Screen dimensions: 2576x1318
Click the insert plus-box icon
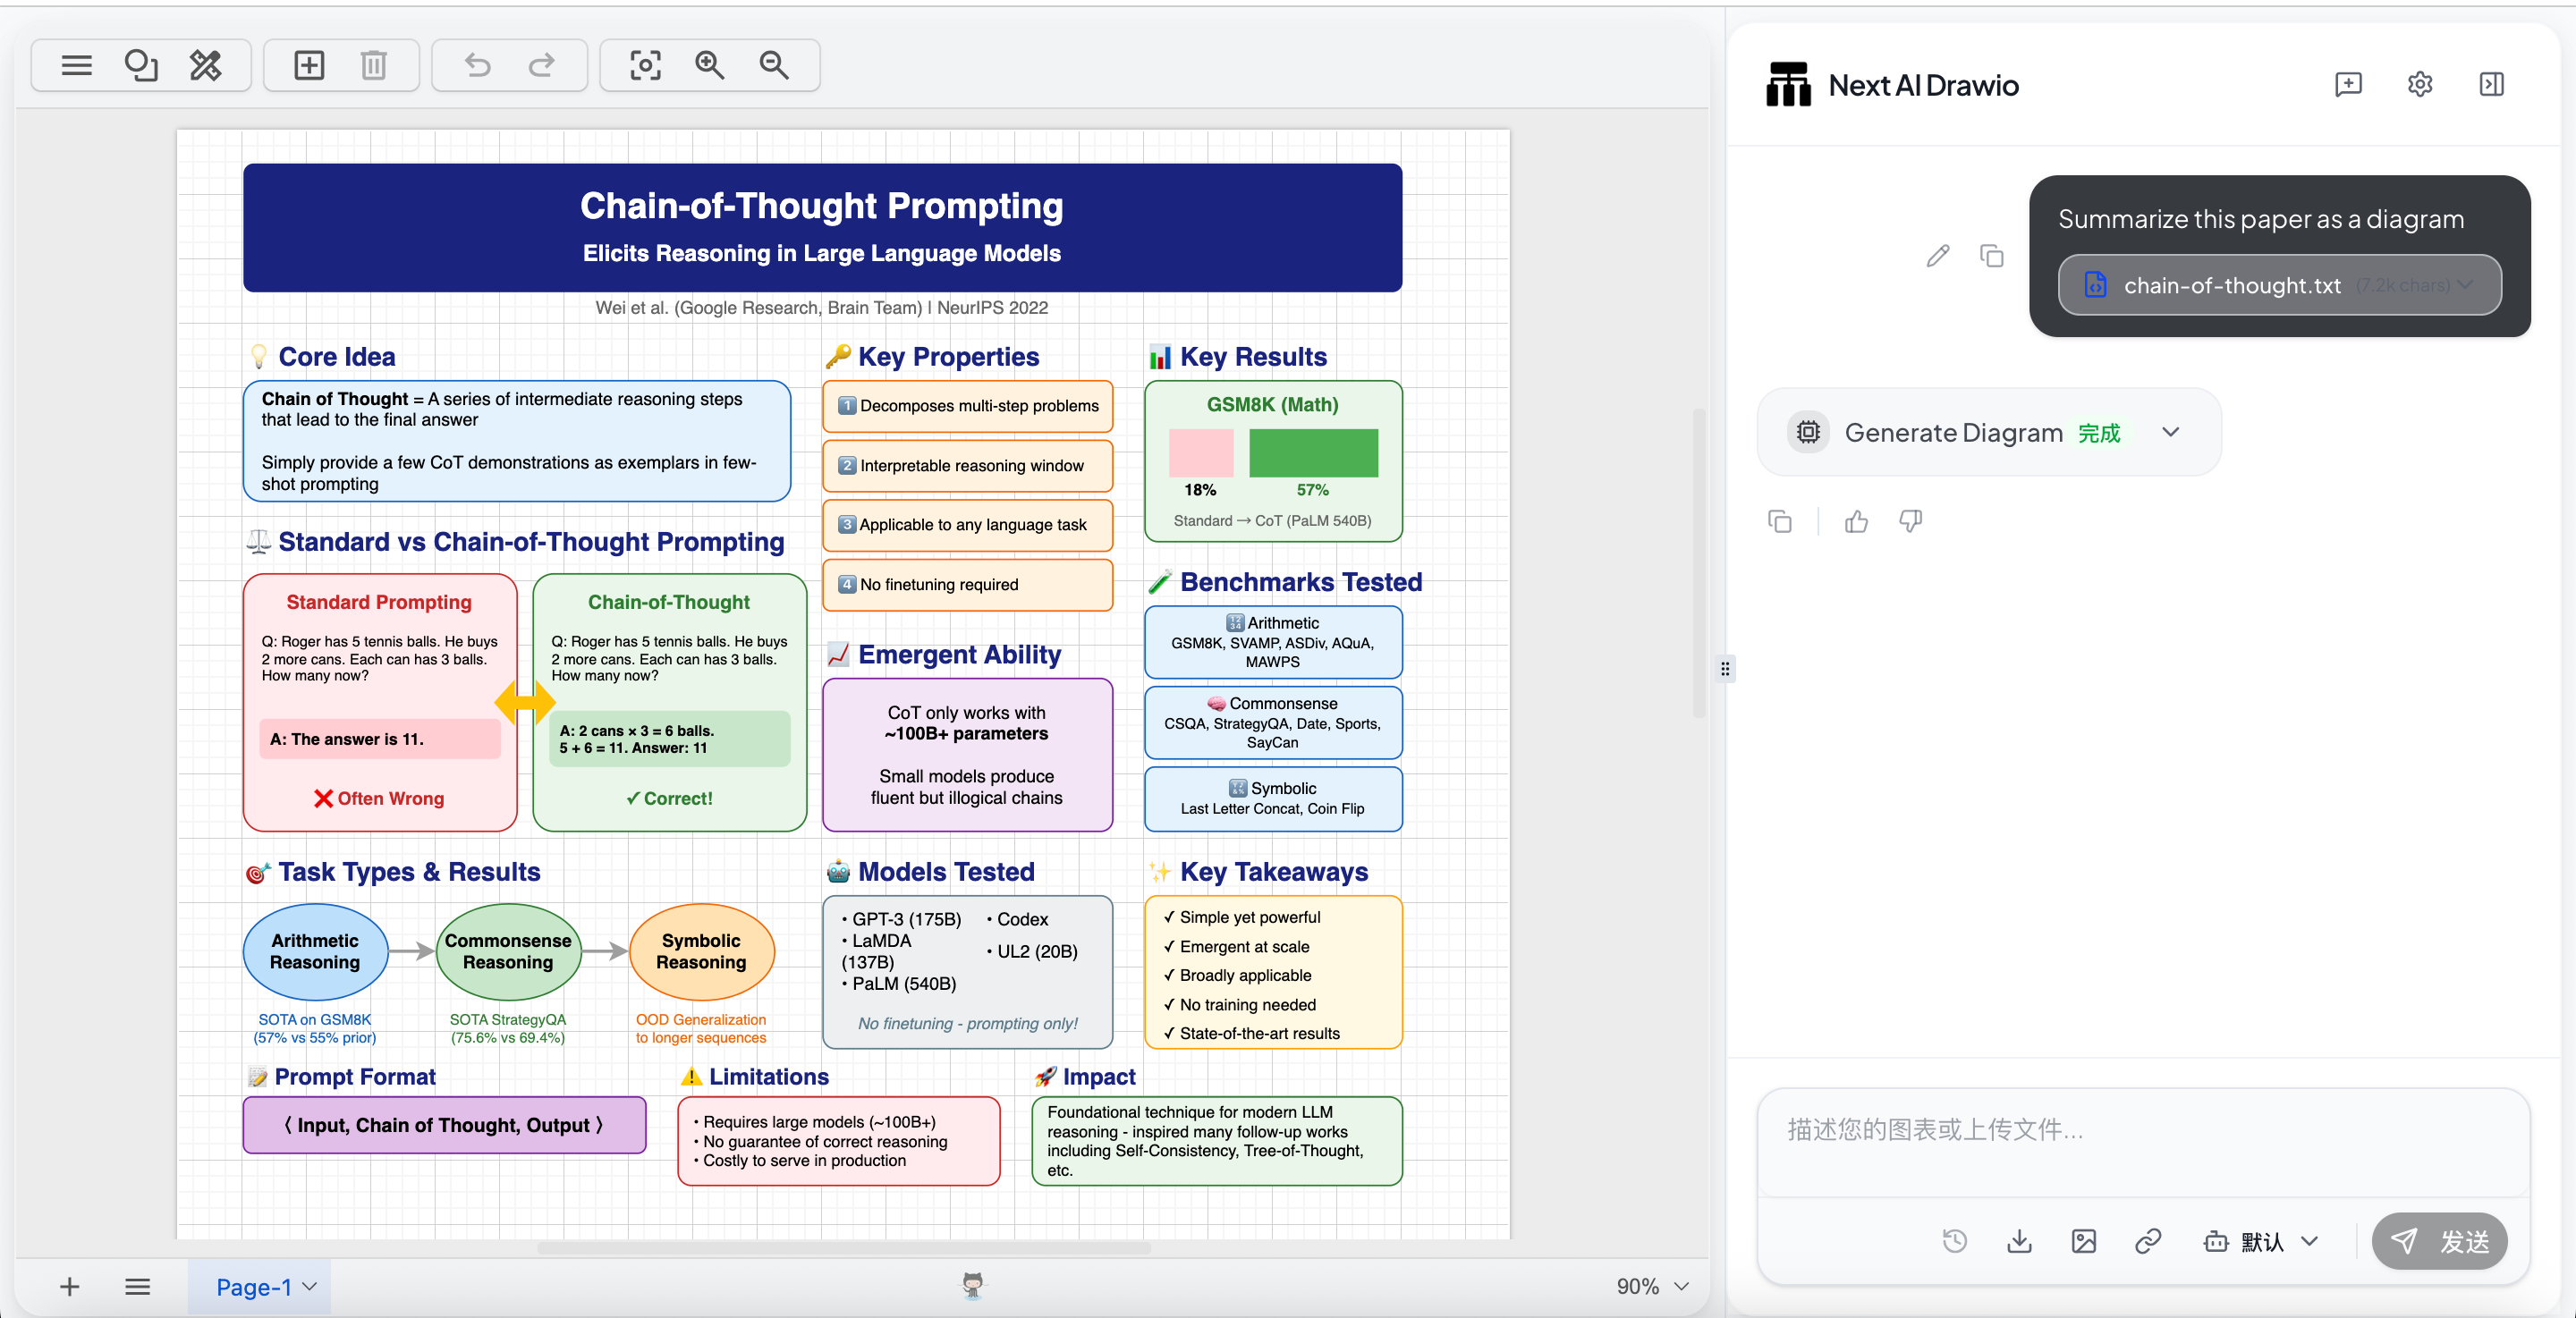click(x=309, y=66)
